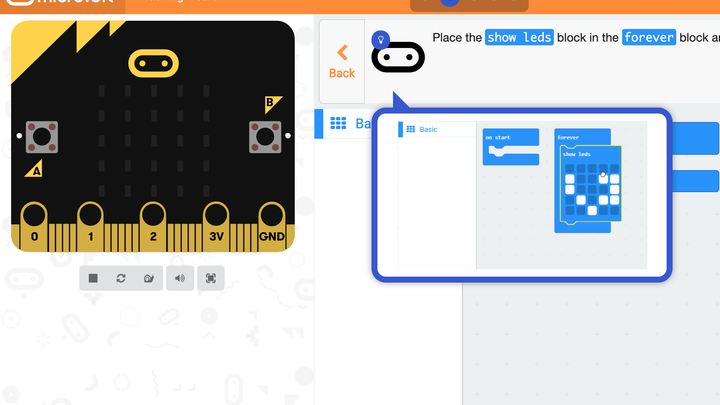Click the 'show leds' highlighted text

519,37
